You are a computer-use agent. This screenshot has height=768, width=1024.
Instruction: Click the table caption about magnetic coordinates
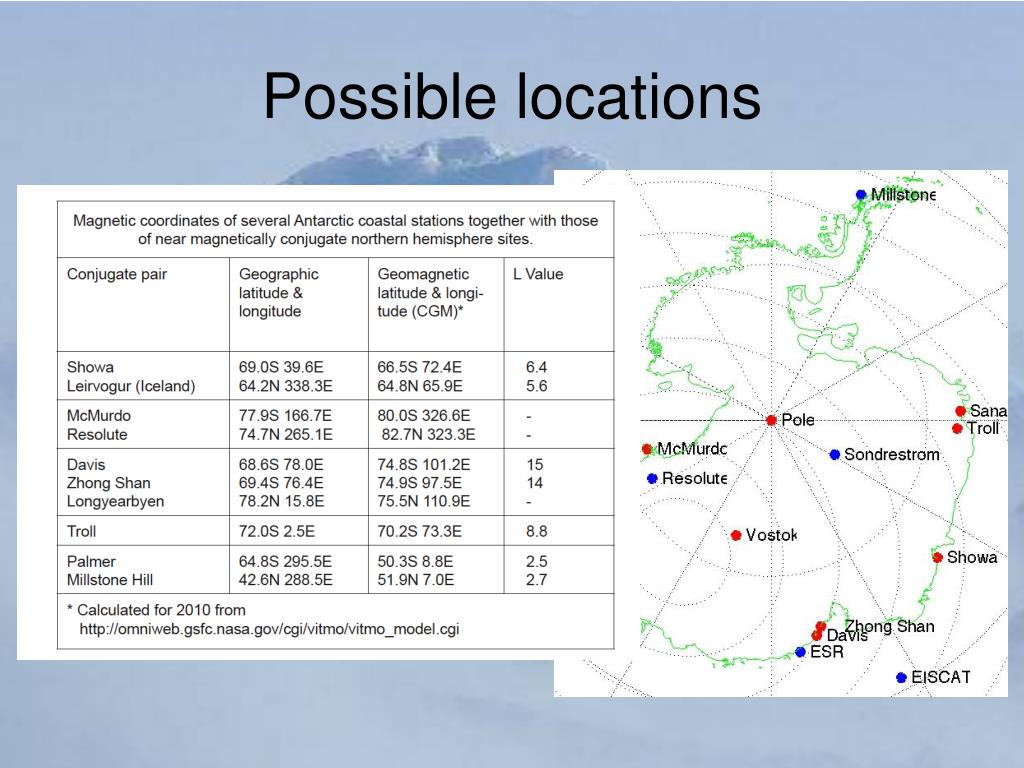335,230
